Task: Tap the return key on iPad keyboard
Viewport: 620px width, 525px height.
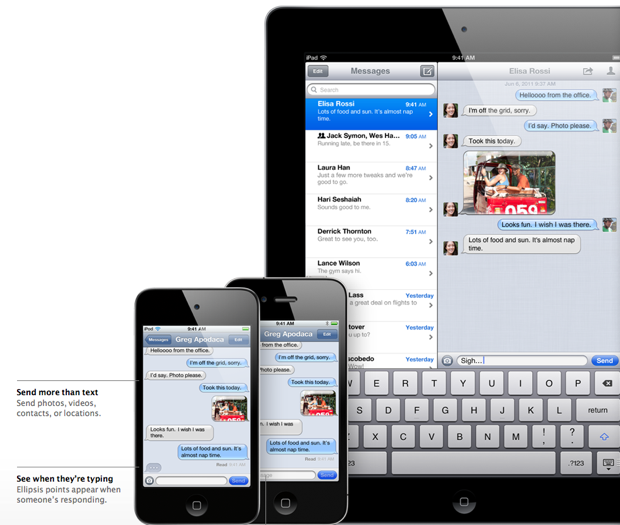Action: tap(597, 410)
